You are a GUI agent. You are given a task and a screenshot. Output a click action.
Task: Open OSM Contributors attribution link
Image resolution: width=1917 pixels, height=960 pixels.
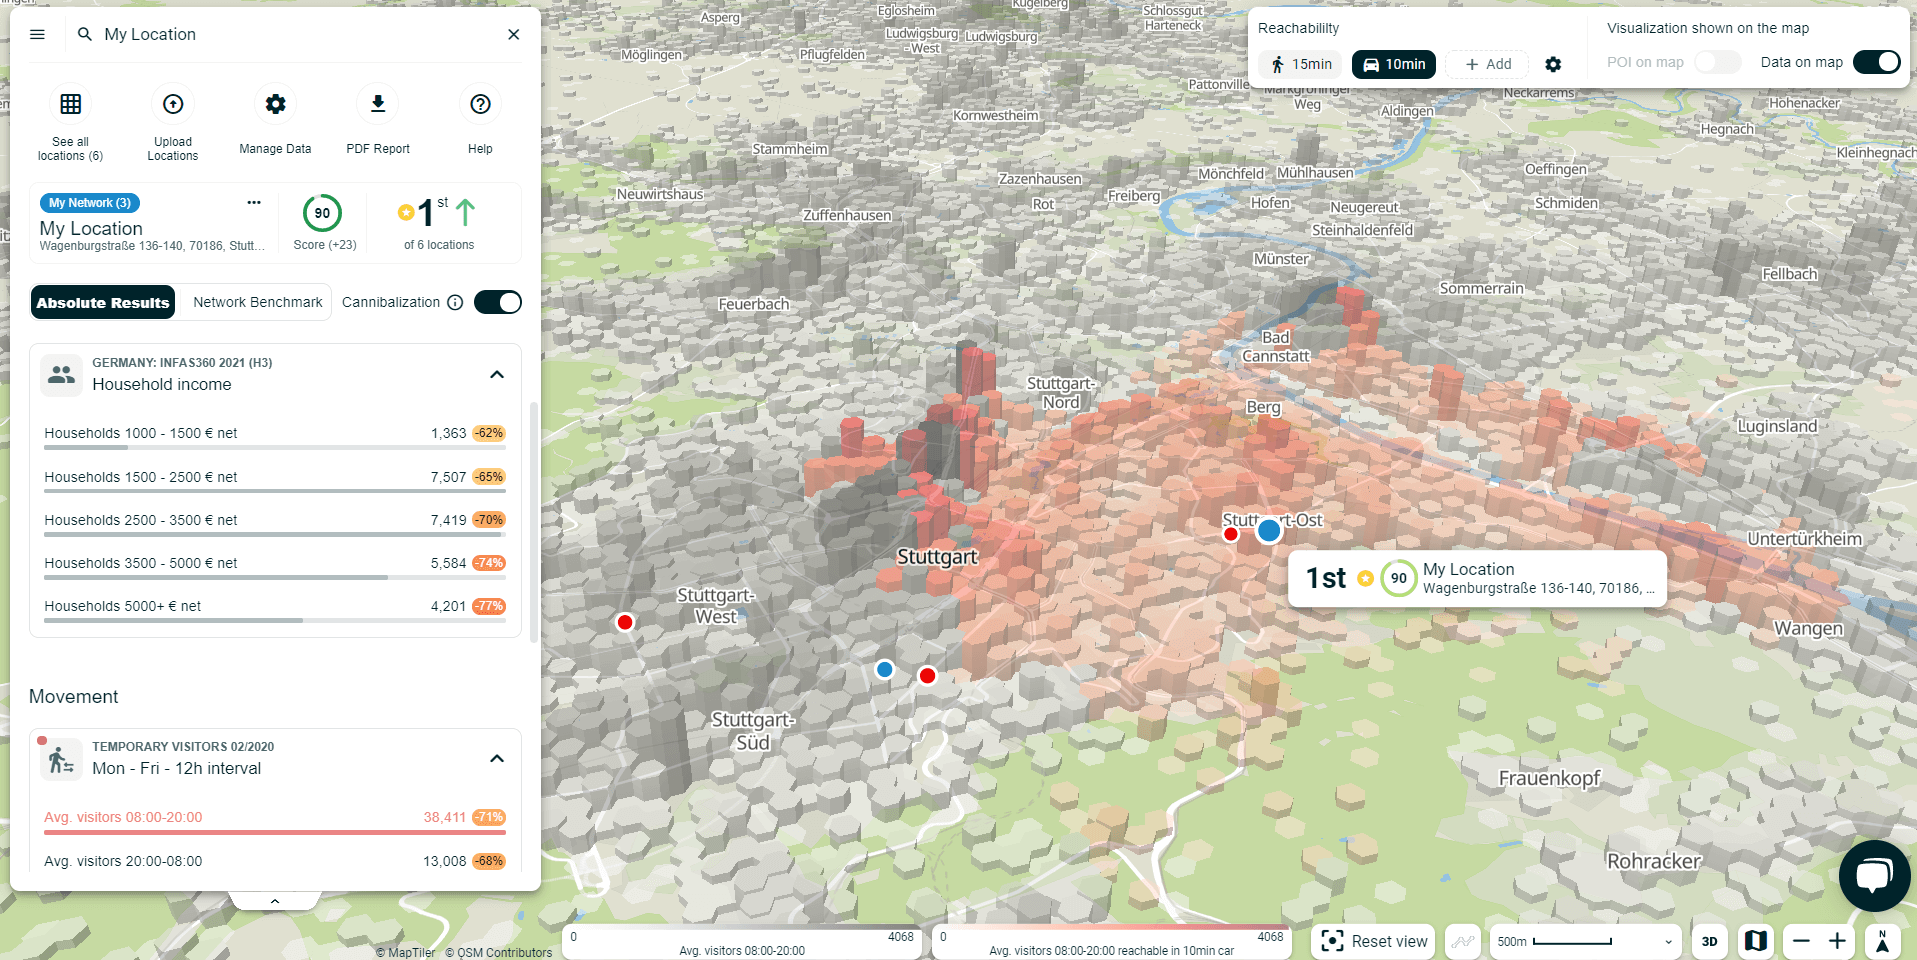[498, 952]
